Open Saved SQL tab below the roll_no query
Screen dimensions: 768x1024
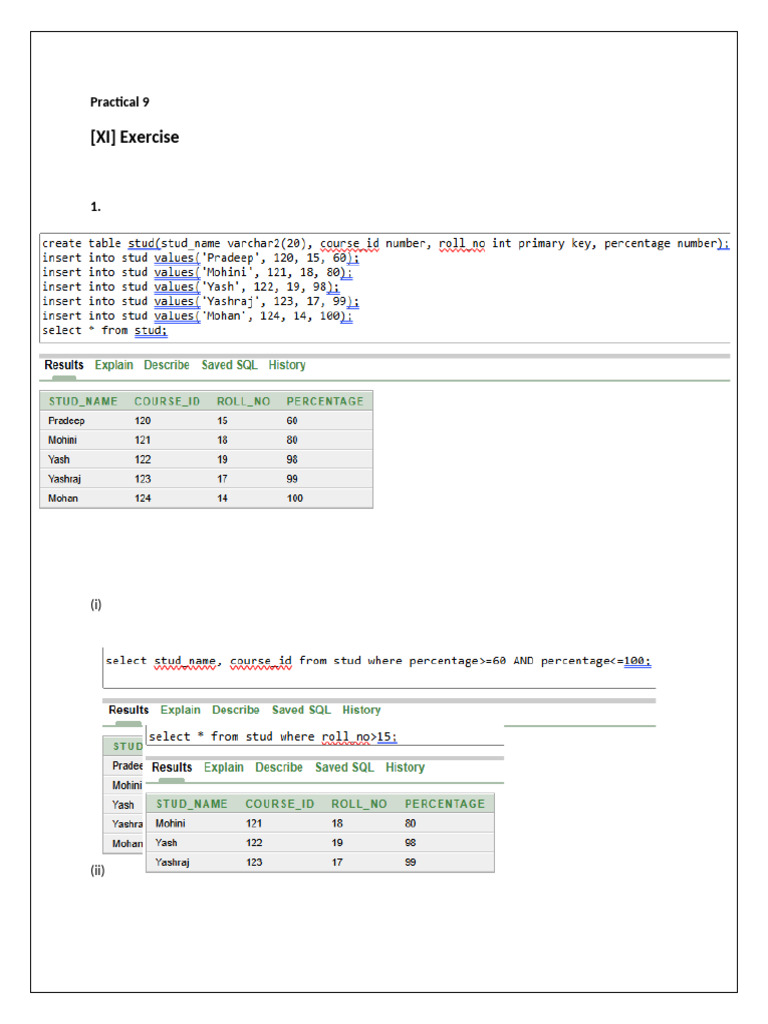click(345, 767)
